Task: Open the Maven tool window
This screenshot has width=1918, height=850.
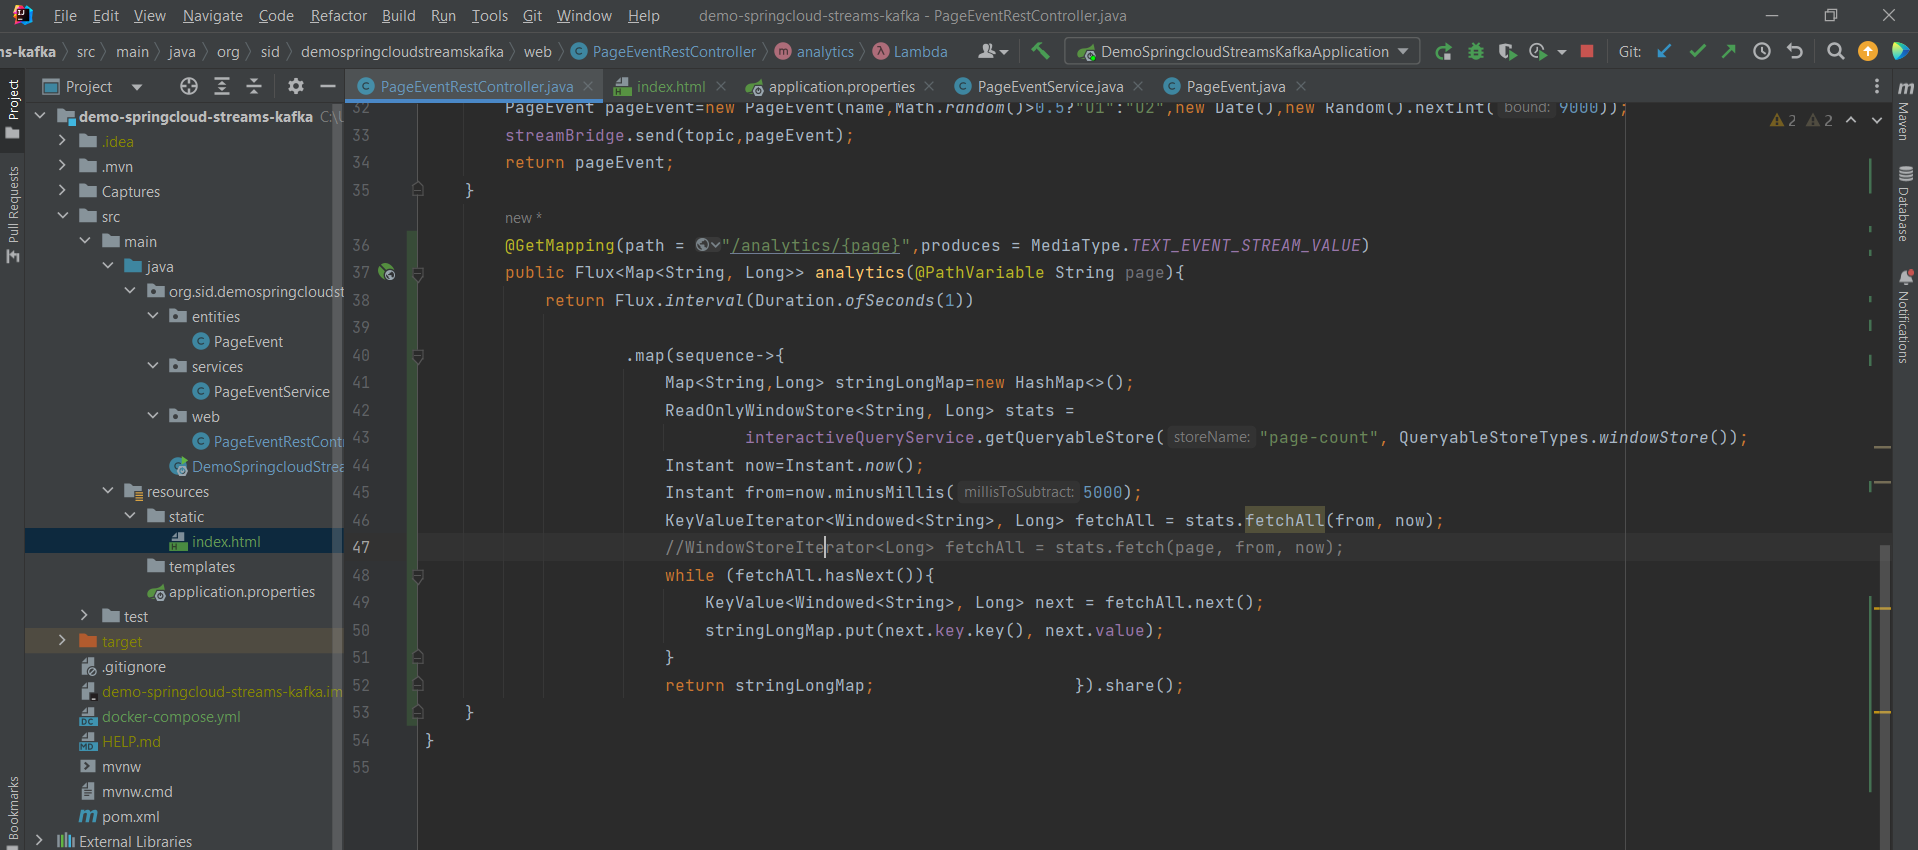Action: pos(1904,110)
